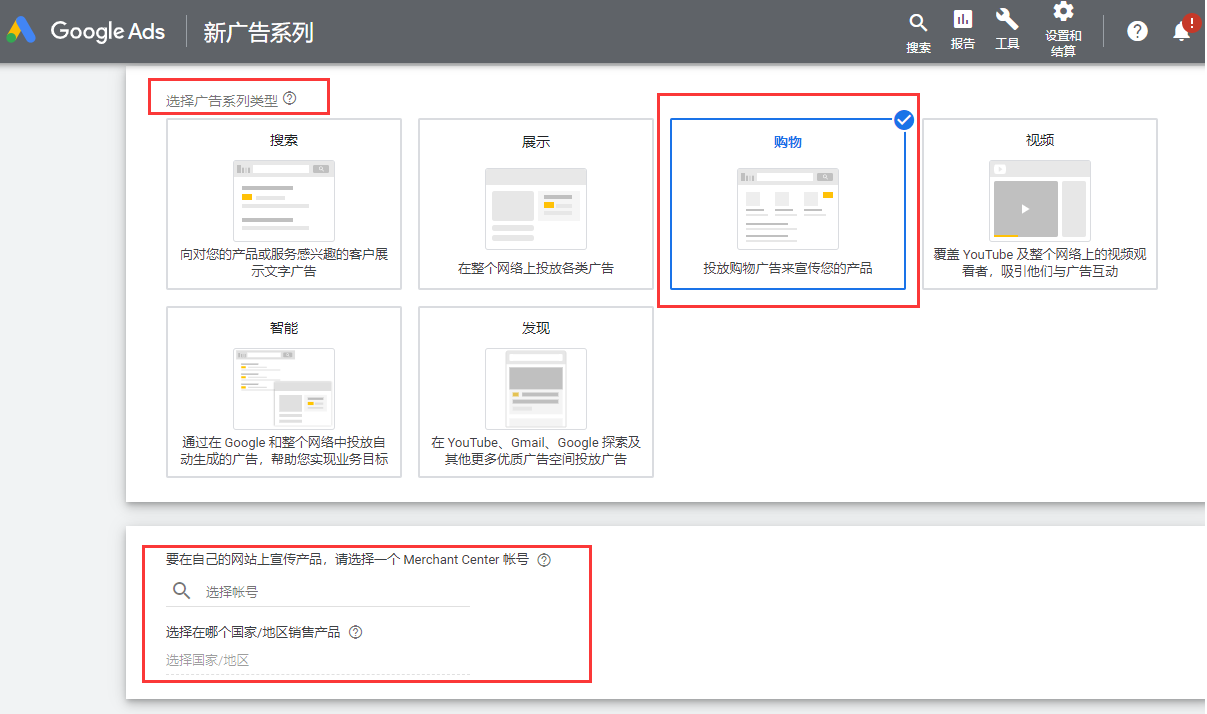Choose the 视频 (Video) campaign type card
Screen dimensions: 1207x714
tap(1039, 204)
